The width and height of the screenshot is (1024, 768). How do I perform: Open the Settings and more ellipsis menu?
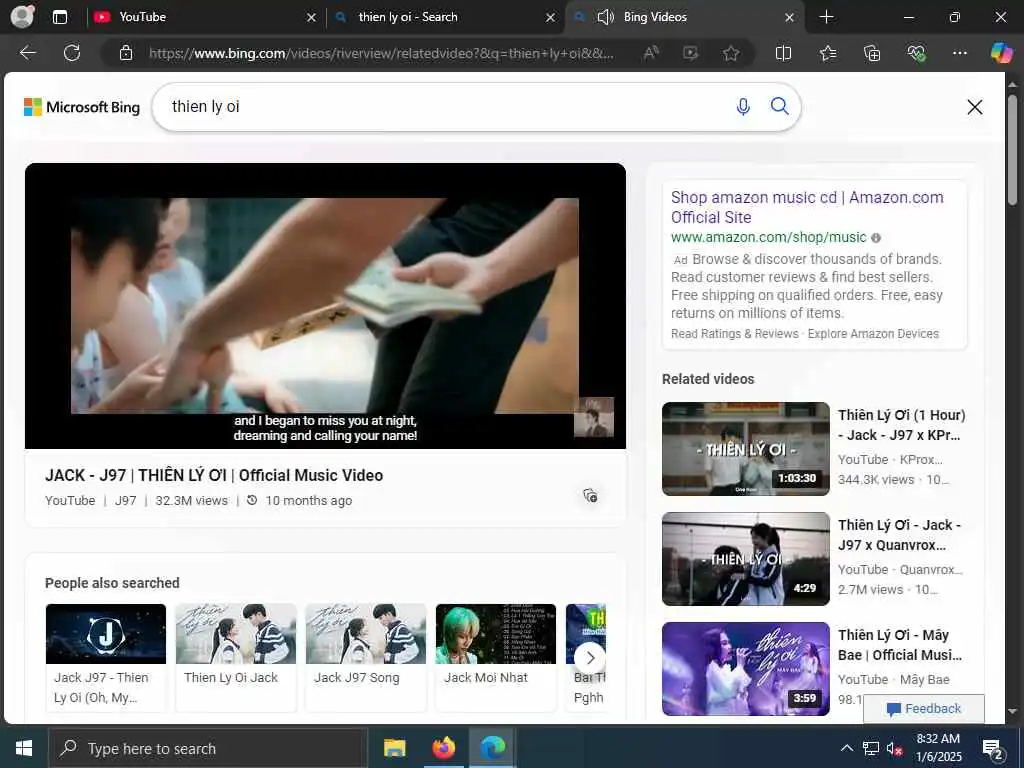coord(959,53)
